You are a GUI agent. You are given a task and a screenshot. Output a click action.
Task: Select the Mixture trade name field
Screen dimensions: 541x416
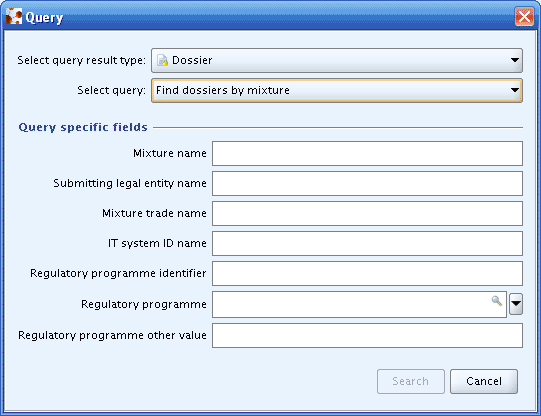tap(367, 214)
